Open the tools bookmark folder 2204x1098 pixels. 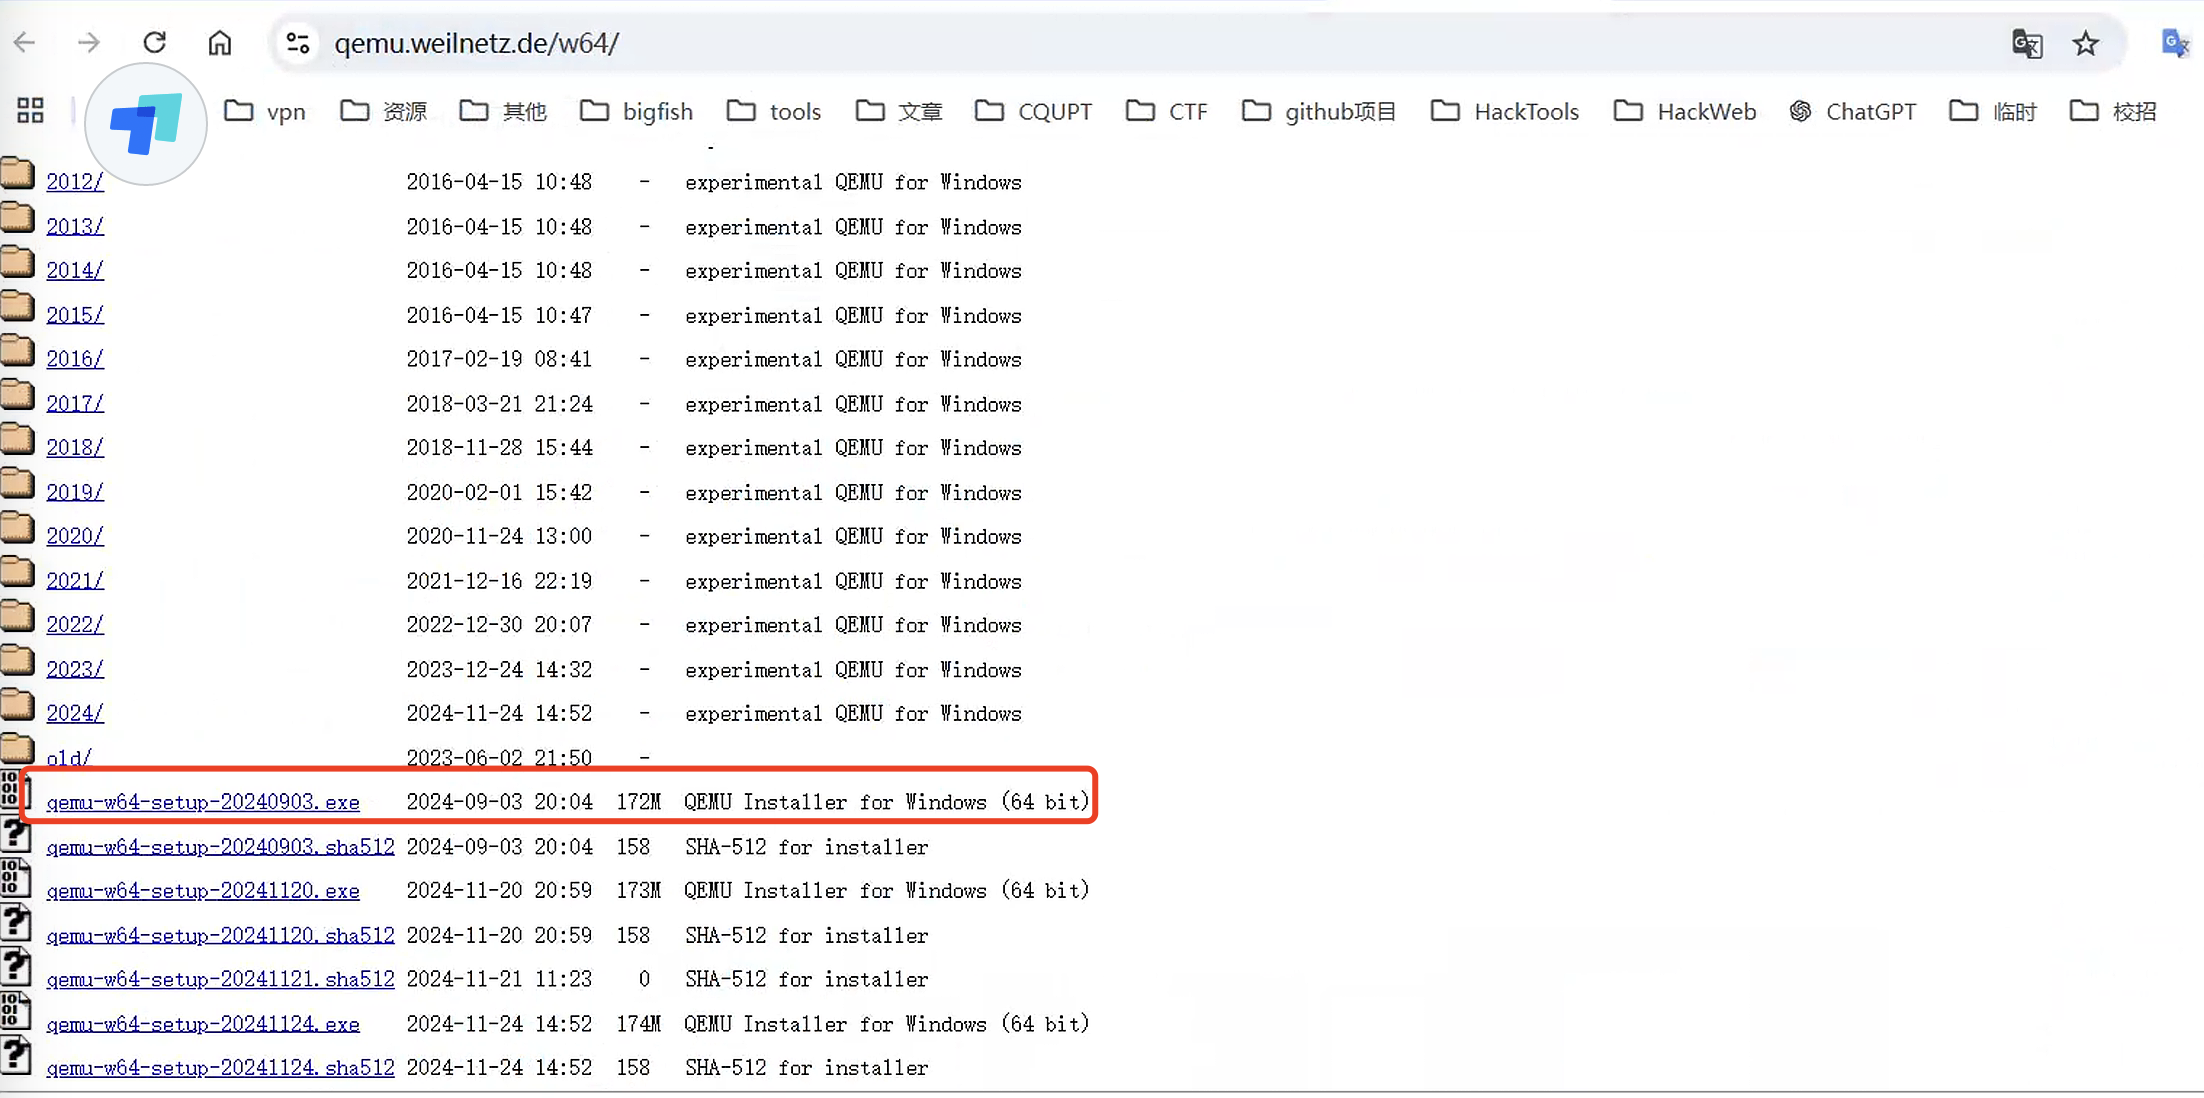(x=774, y=111)
